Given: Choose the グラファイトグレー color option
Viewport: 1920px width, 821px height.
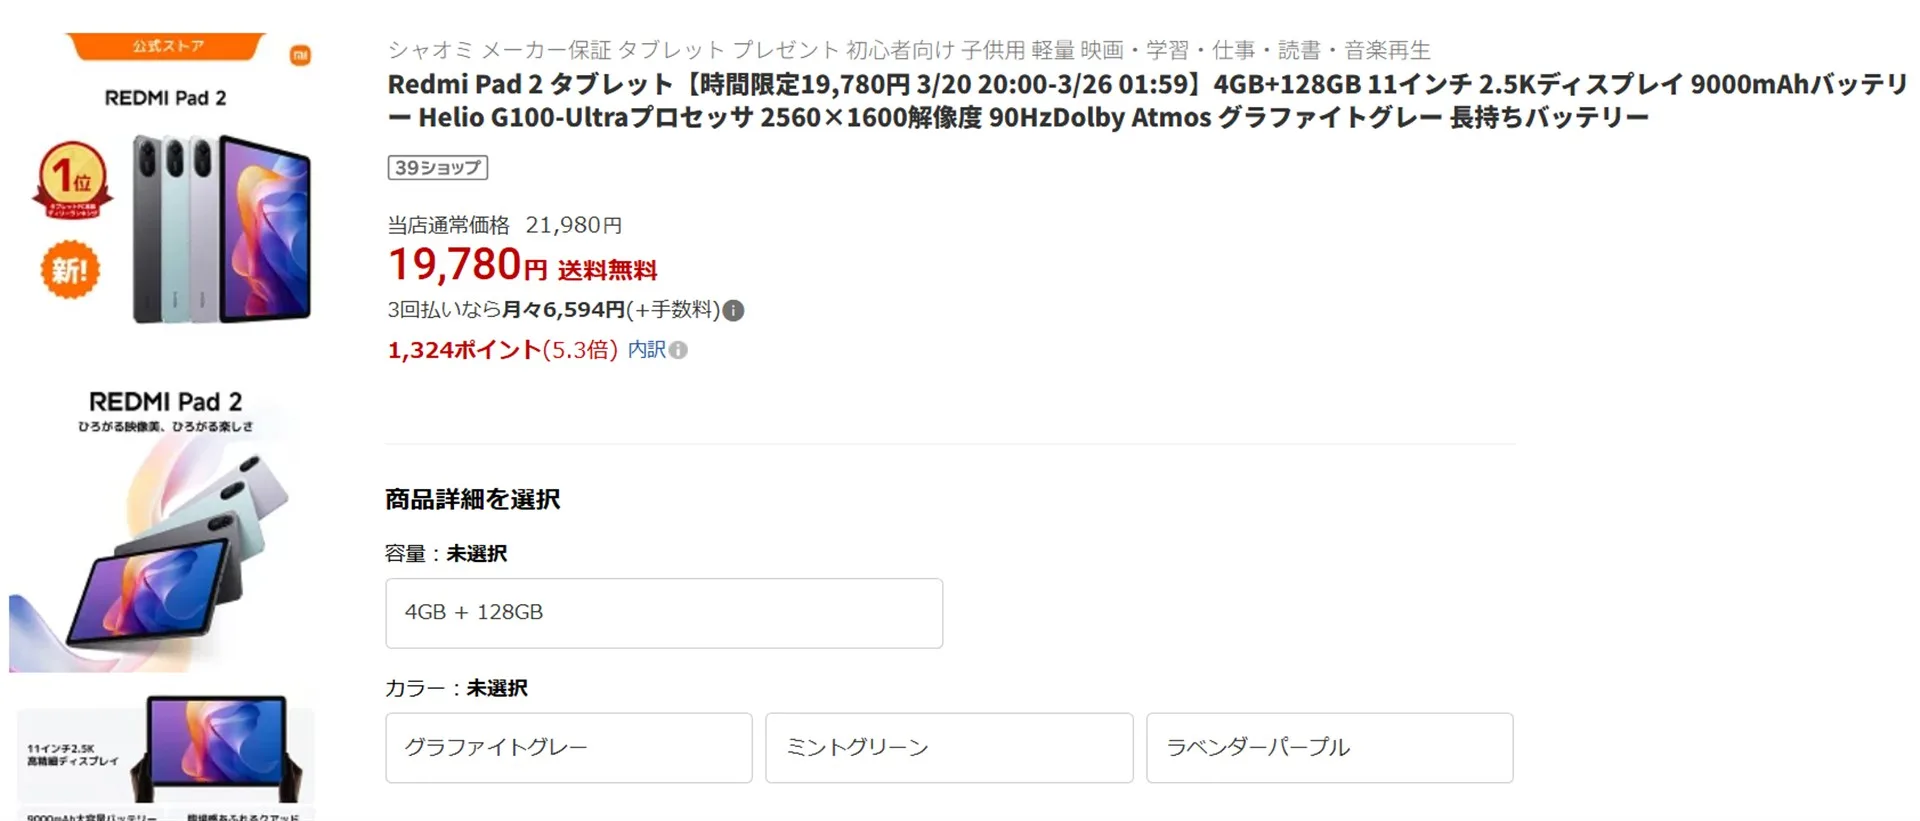Looking at the screenshot, I should [568, 748].
